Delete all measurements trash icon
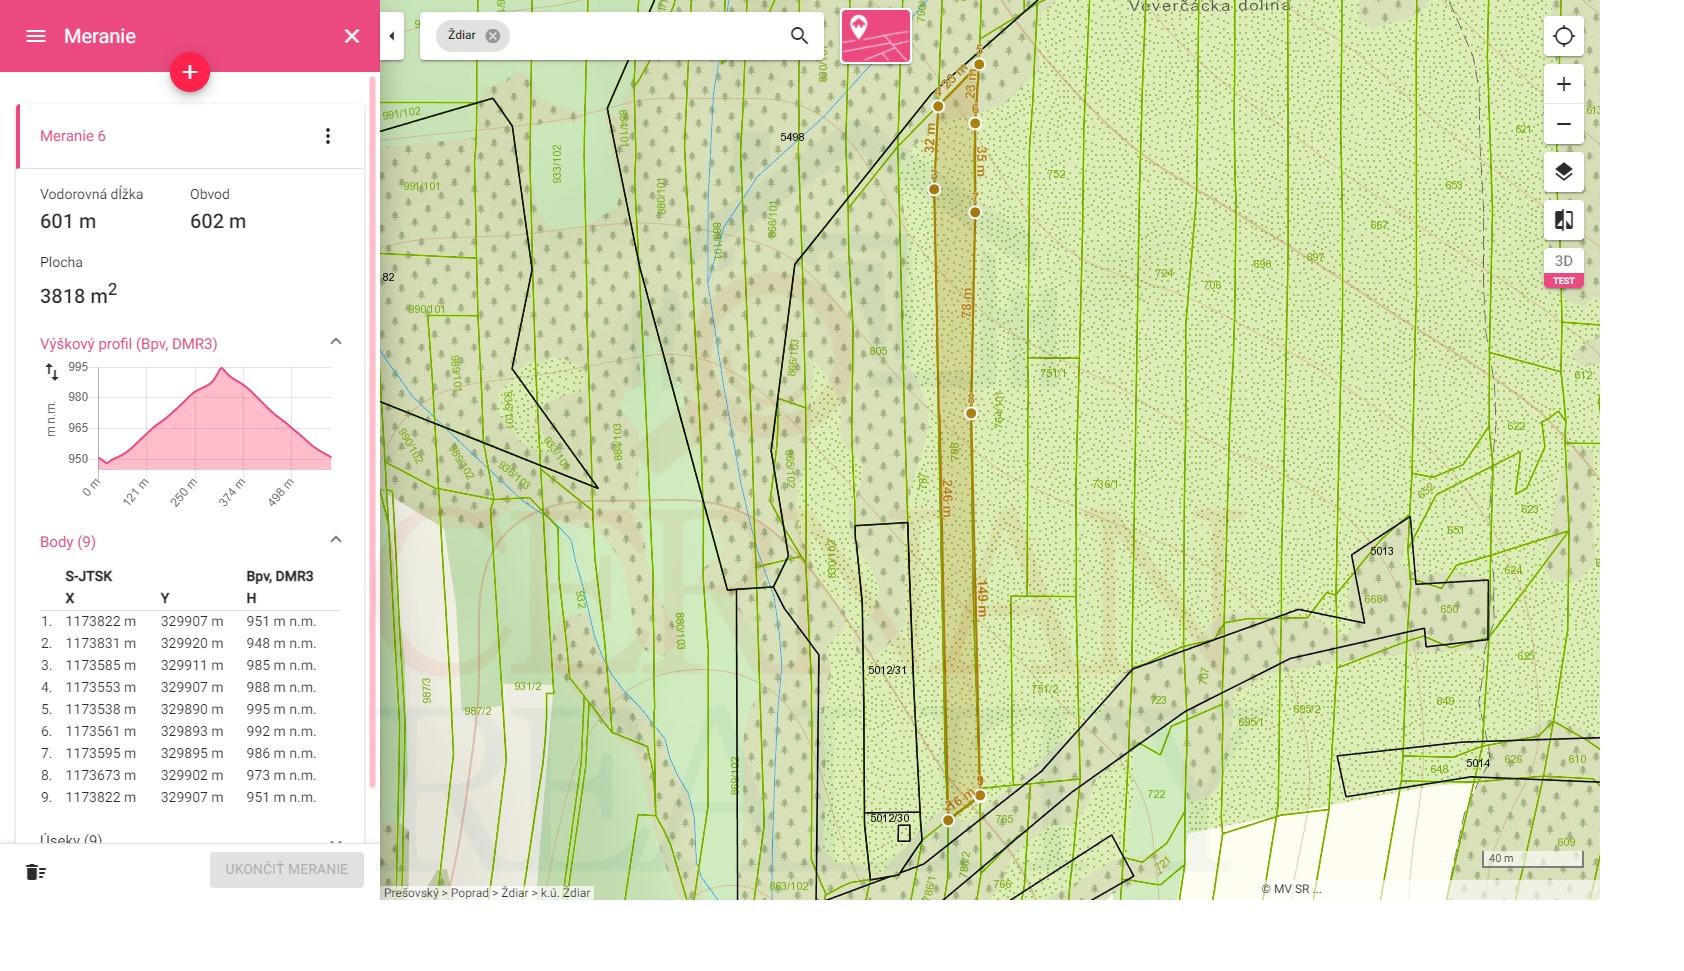The image size is (1684, 971). click(x=36, y=872)
